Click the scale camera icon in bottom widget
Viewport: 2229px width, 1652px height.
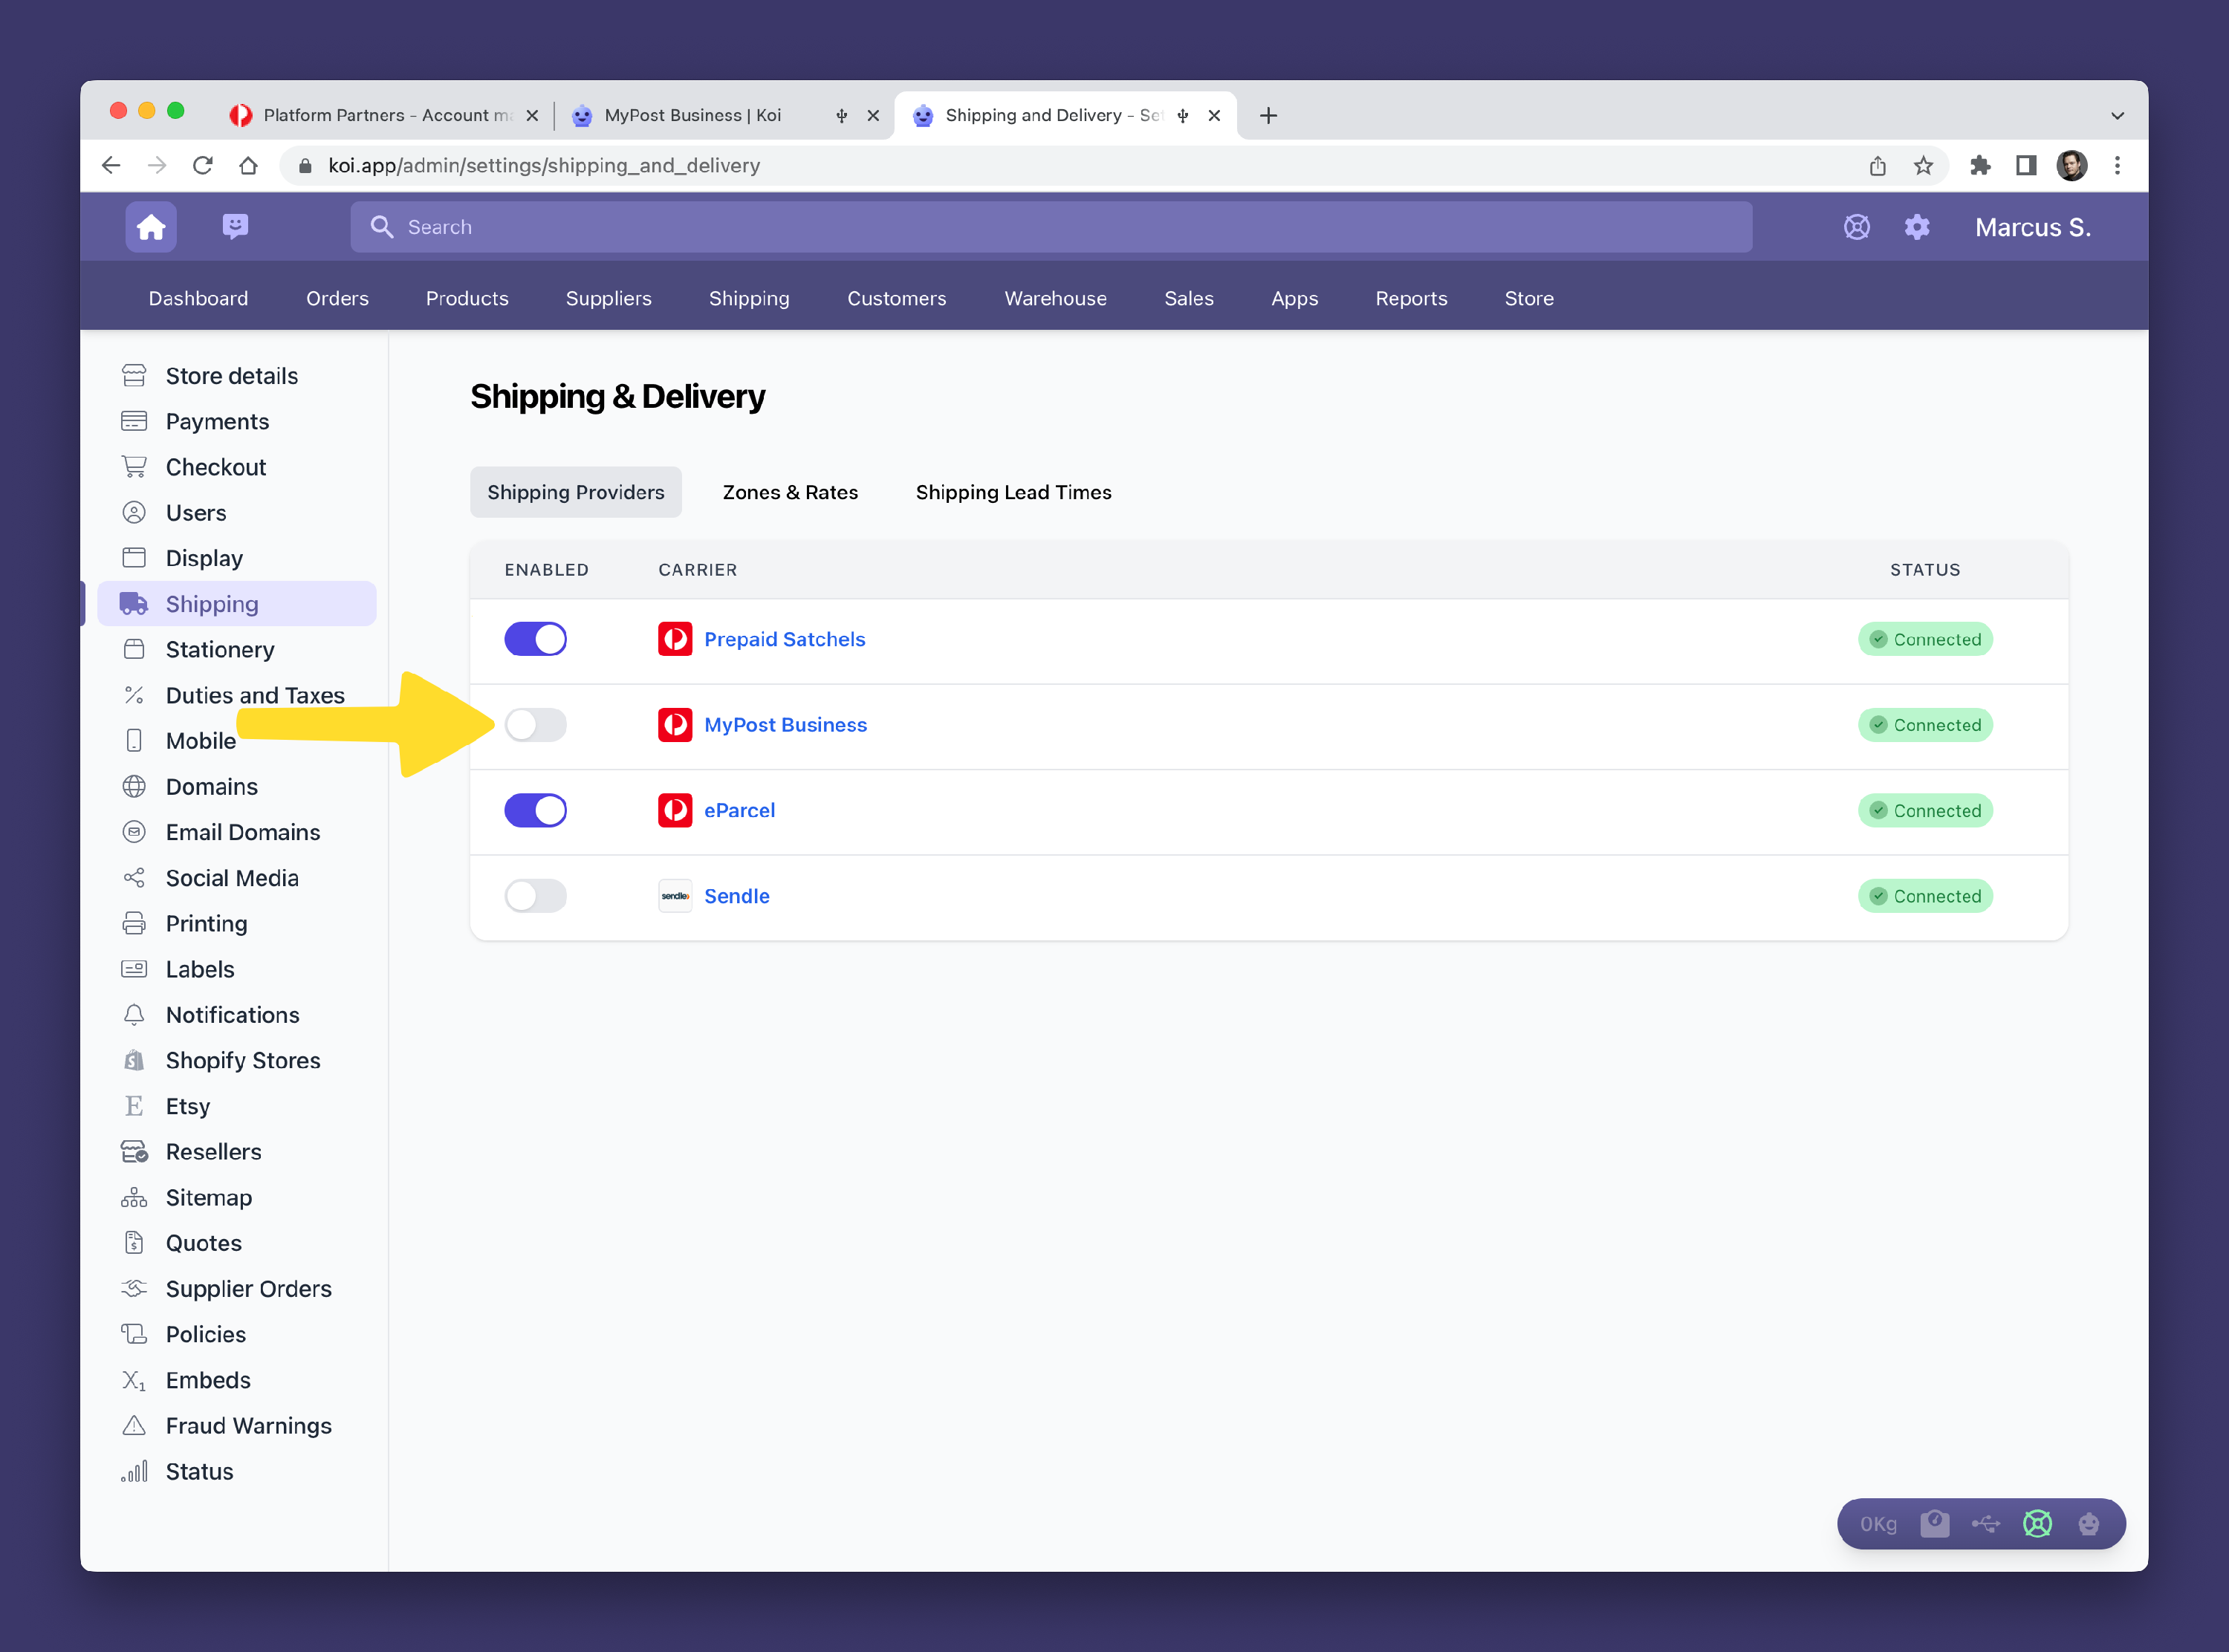1934,1523
